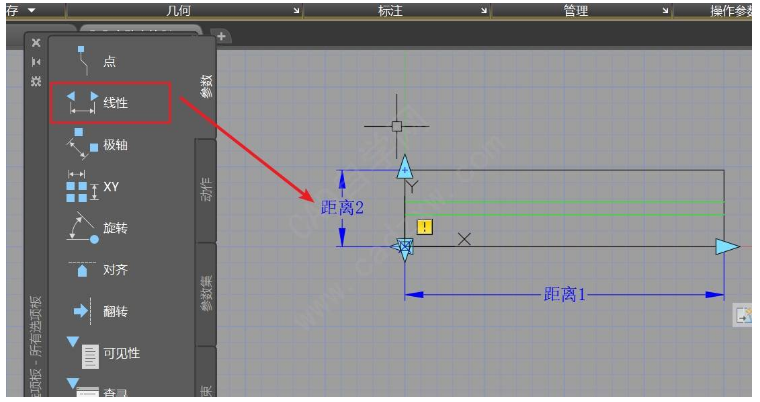Switch to the 动作 palette tab
The width and height of the screenshot is (760, 402).
(x=206, y=190)
